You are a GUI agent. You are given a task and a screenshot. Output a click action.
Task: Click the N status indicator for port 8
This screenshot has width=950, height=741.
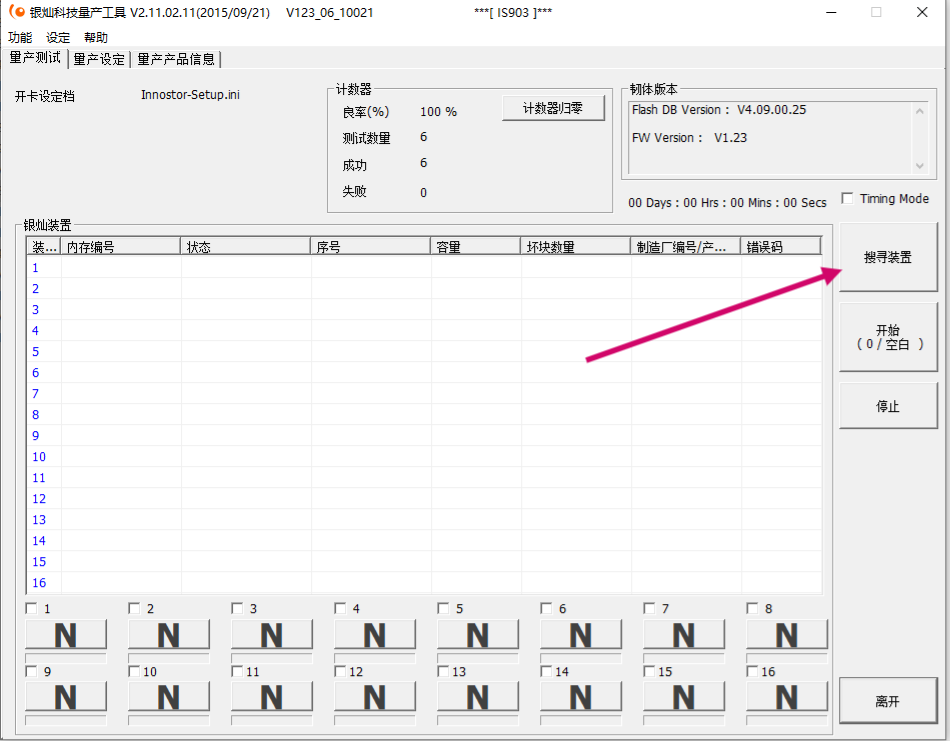(786, 633)
